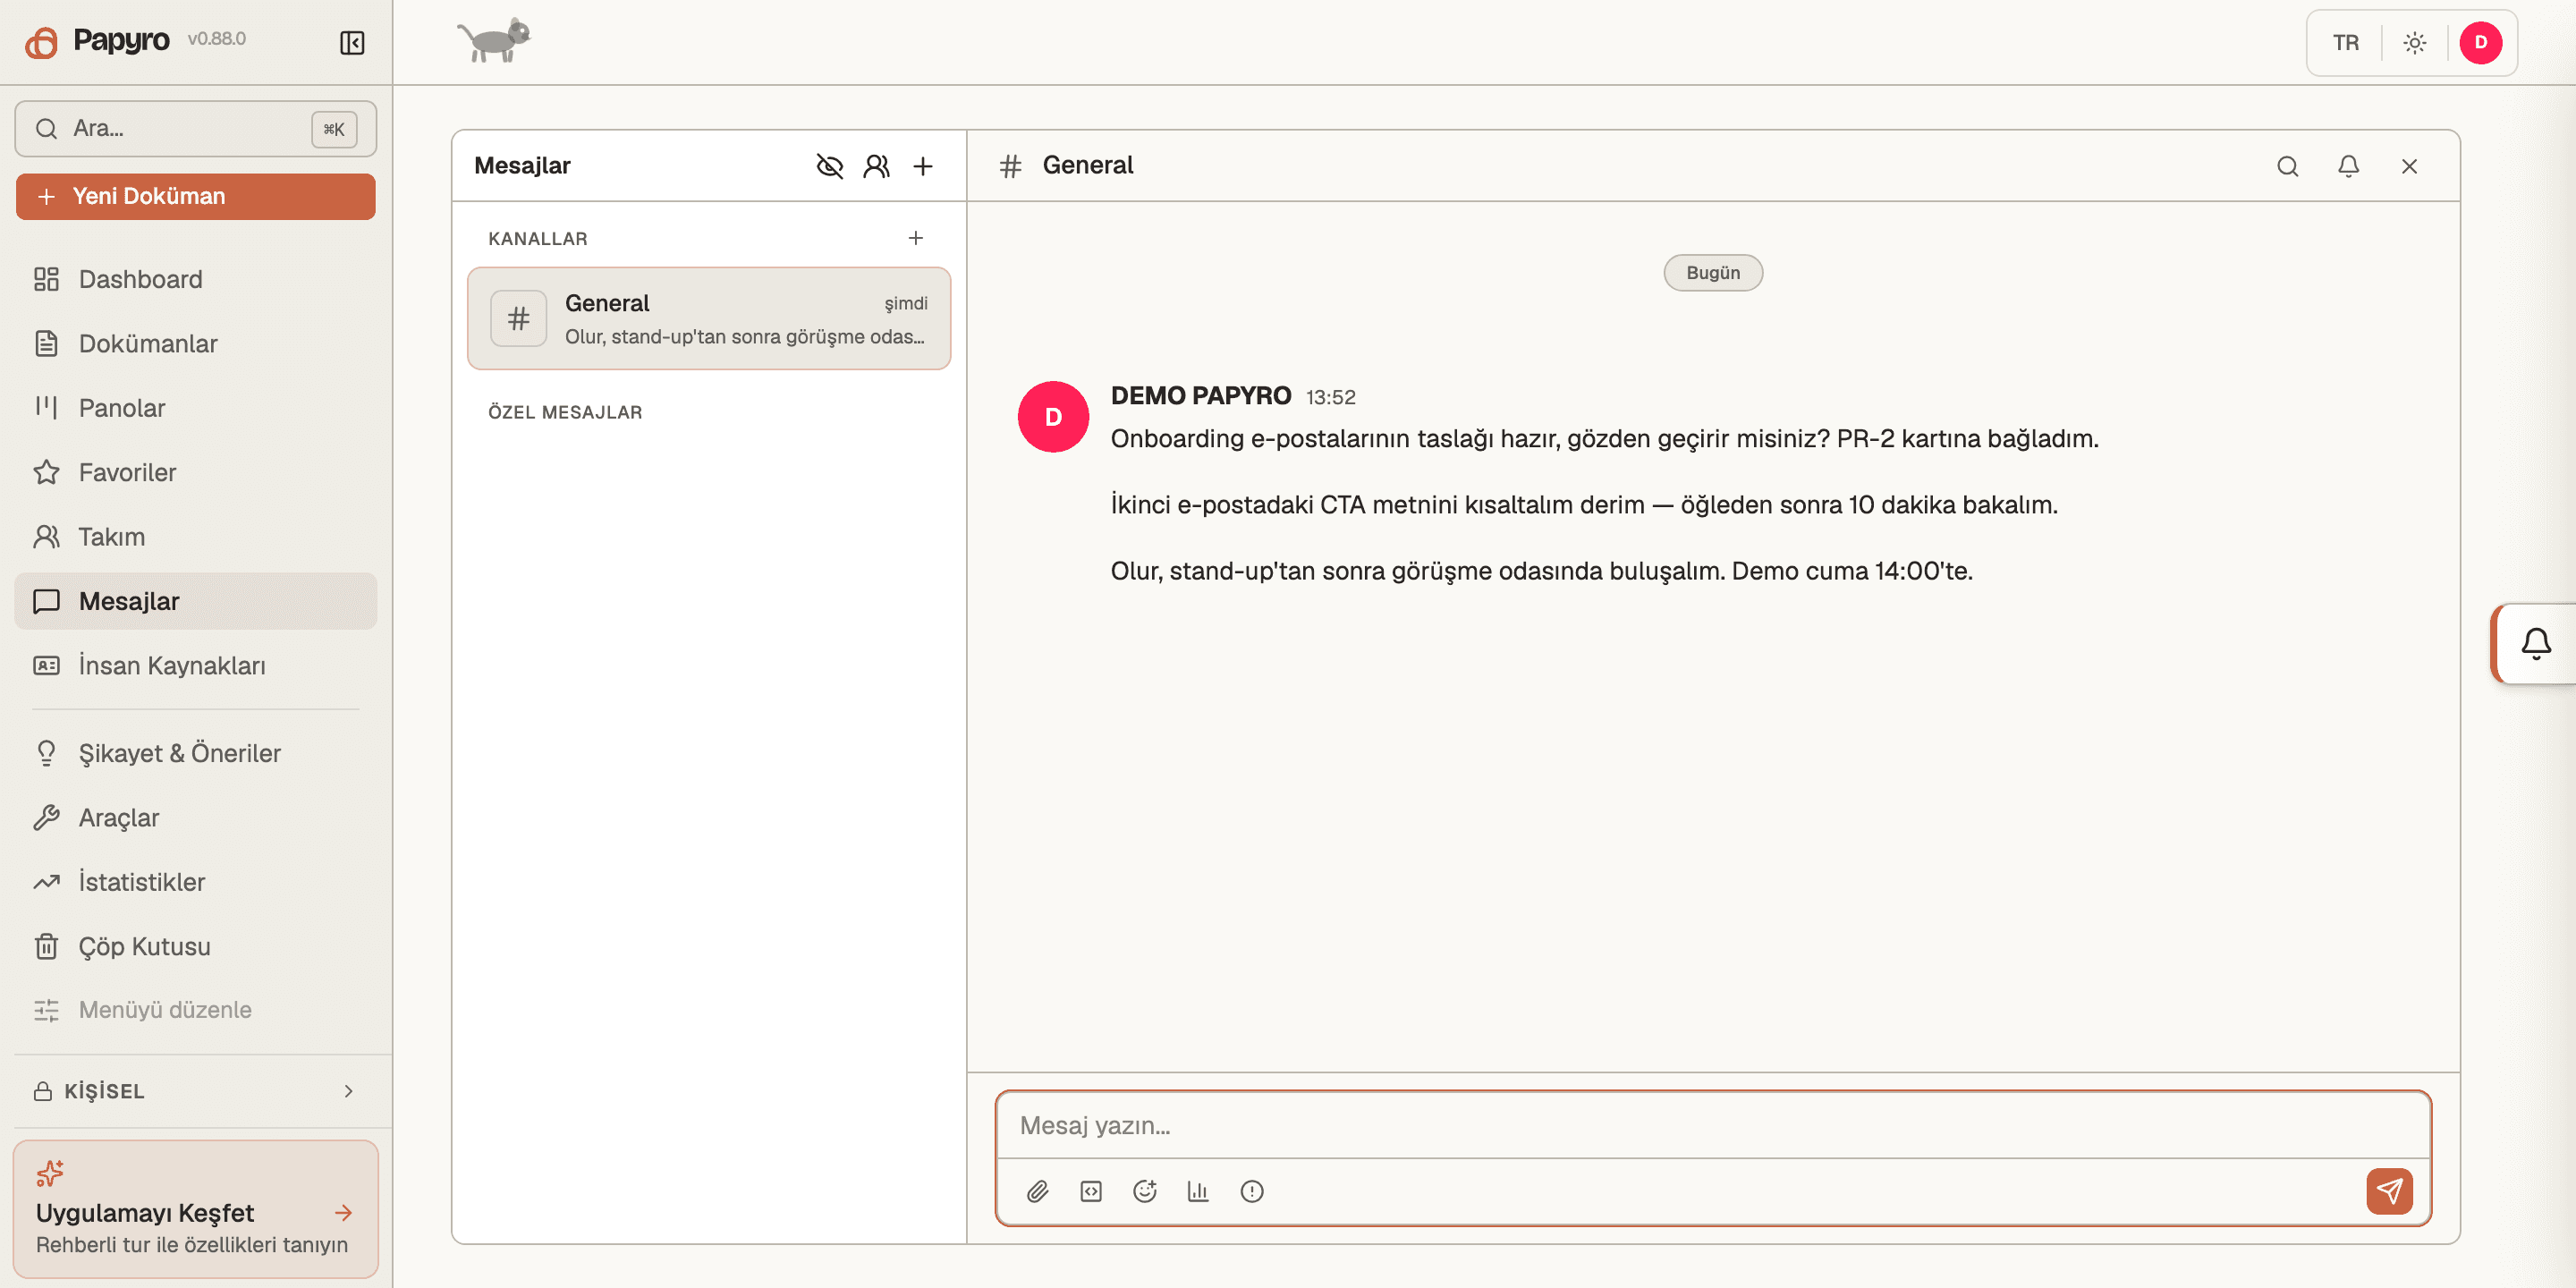Collapse the sidebar panel icon
The height and width of the screenshot is (1288, 2576).
click(352, 42)
